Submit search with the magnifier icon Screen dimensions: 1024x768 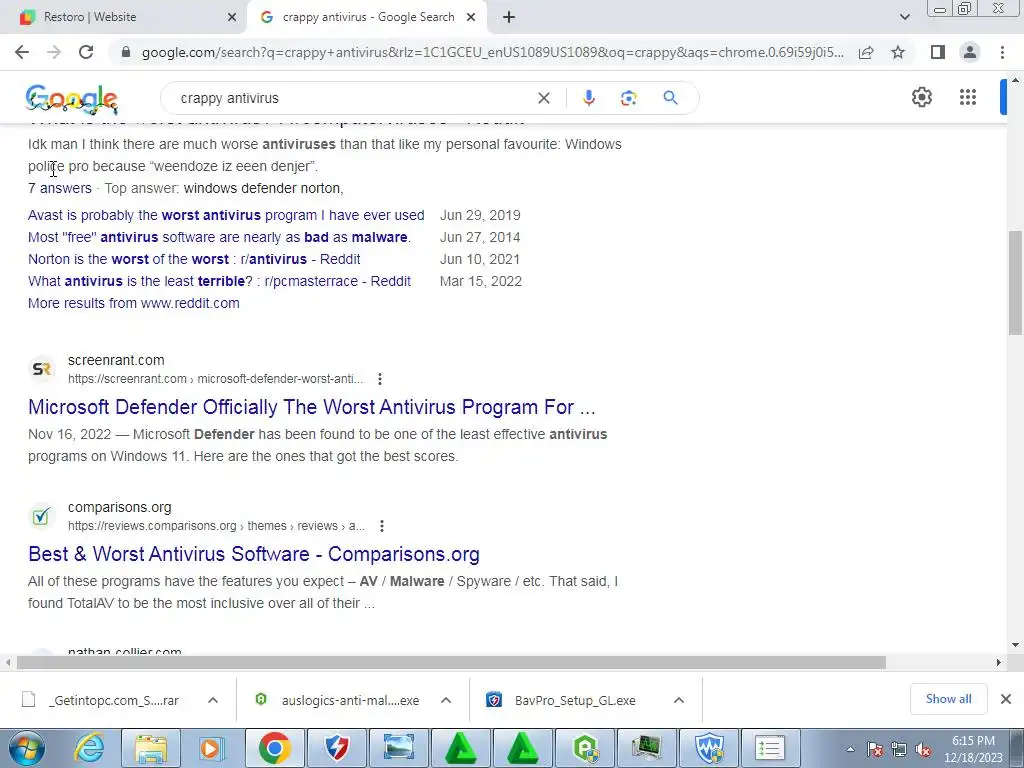click(x=670, y=98)
